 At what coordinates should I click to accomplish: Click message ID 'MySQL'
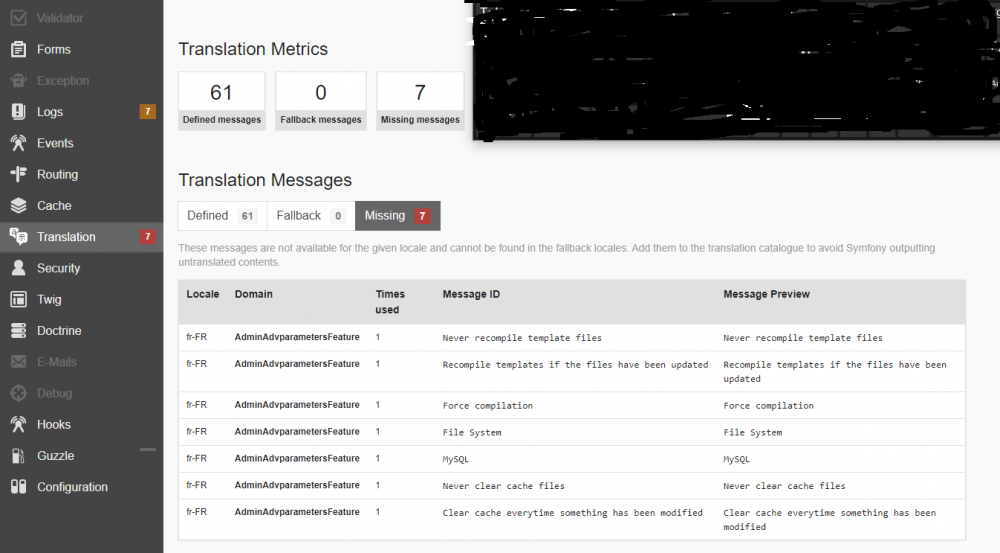(x=455, y=459)
